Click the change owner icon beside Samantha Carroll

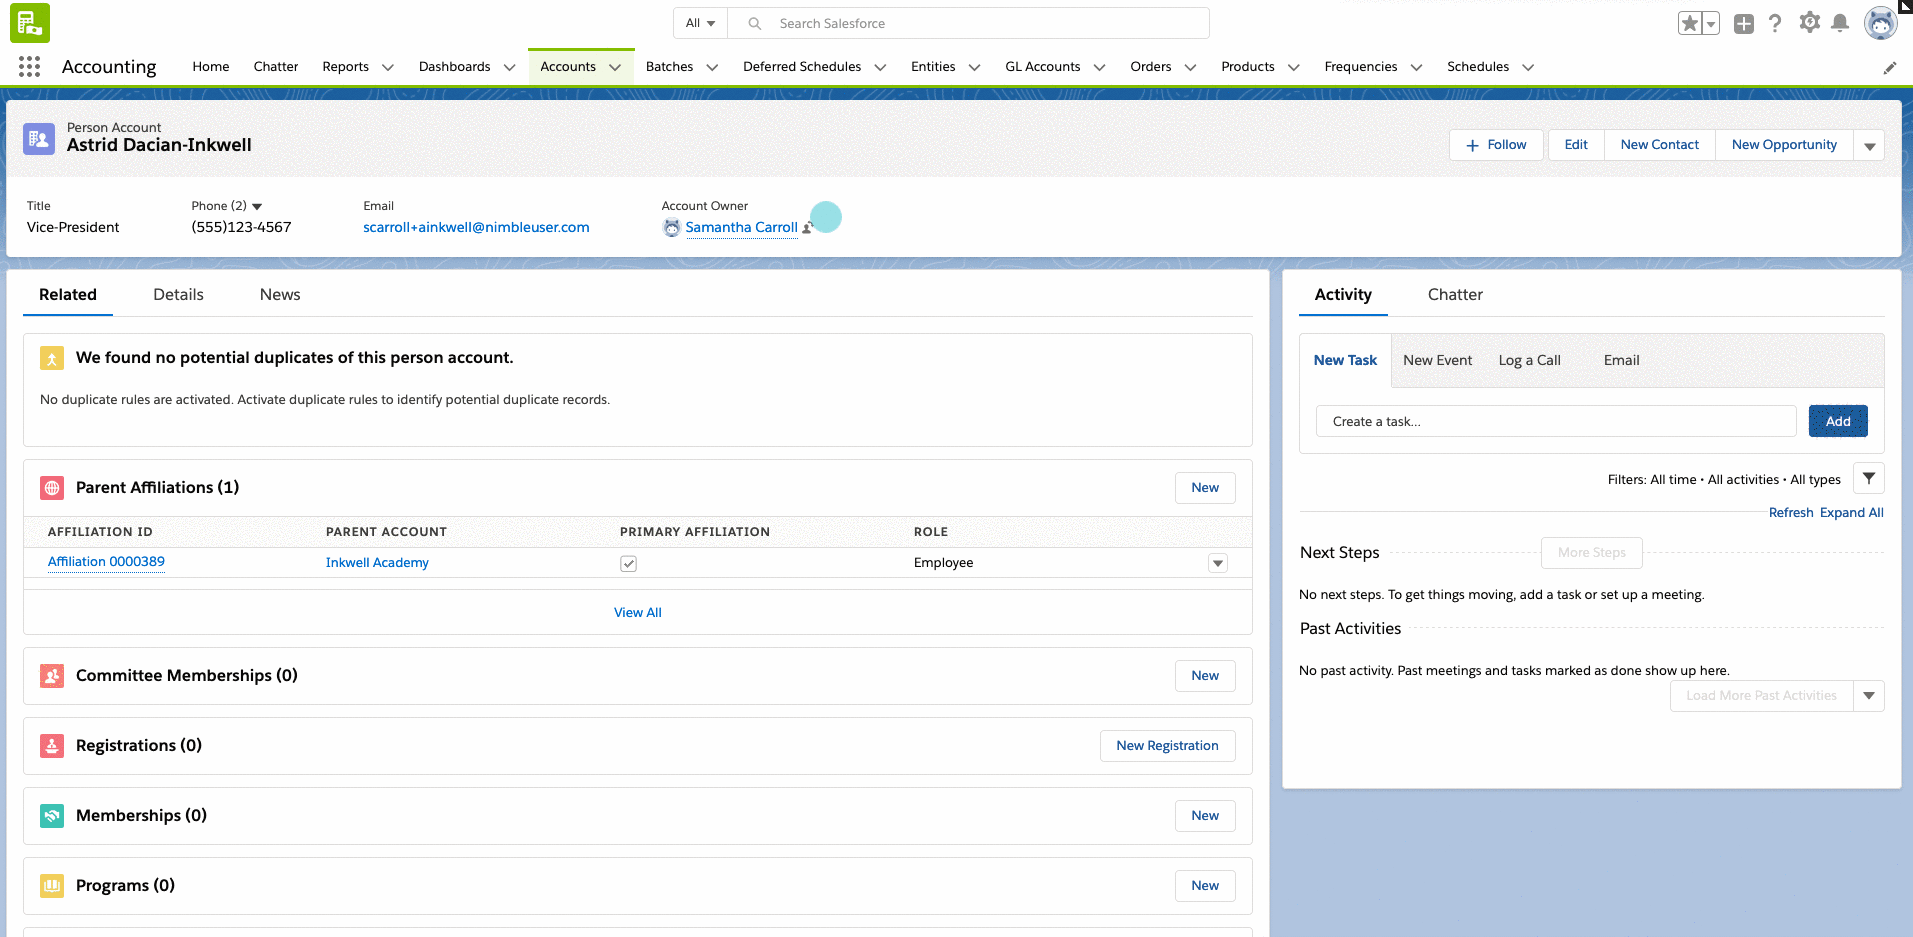[808, 228]
